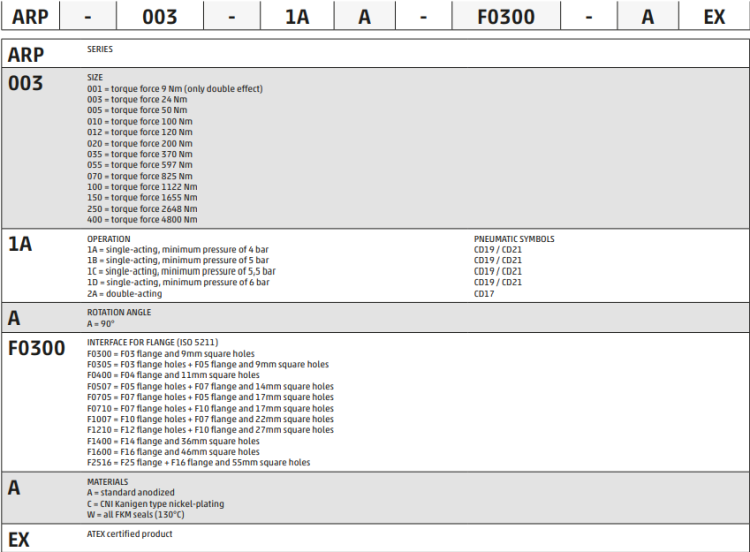Viewport: 750px width, 552px height.
Task: Select 'F1600 = F16 flange and 46mm square holes'
Action: tap(173, 452)
